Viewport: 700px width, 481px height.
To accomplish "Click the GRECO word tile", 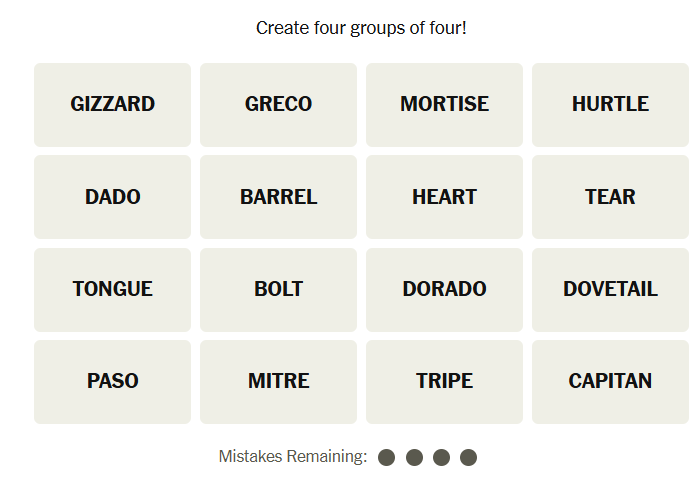I will (278, 104).
